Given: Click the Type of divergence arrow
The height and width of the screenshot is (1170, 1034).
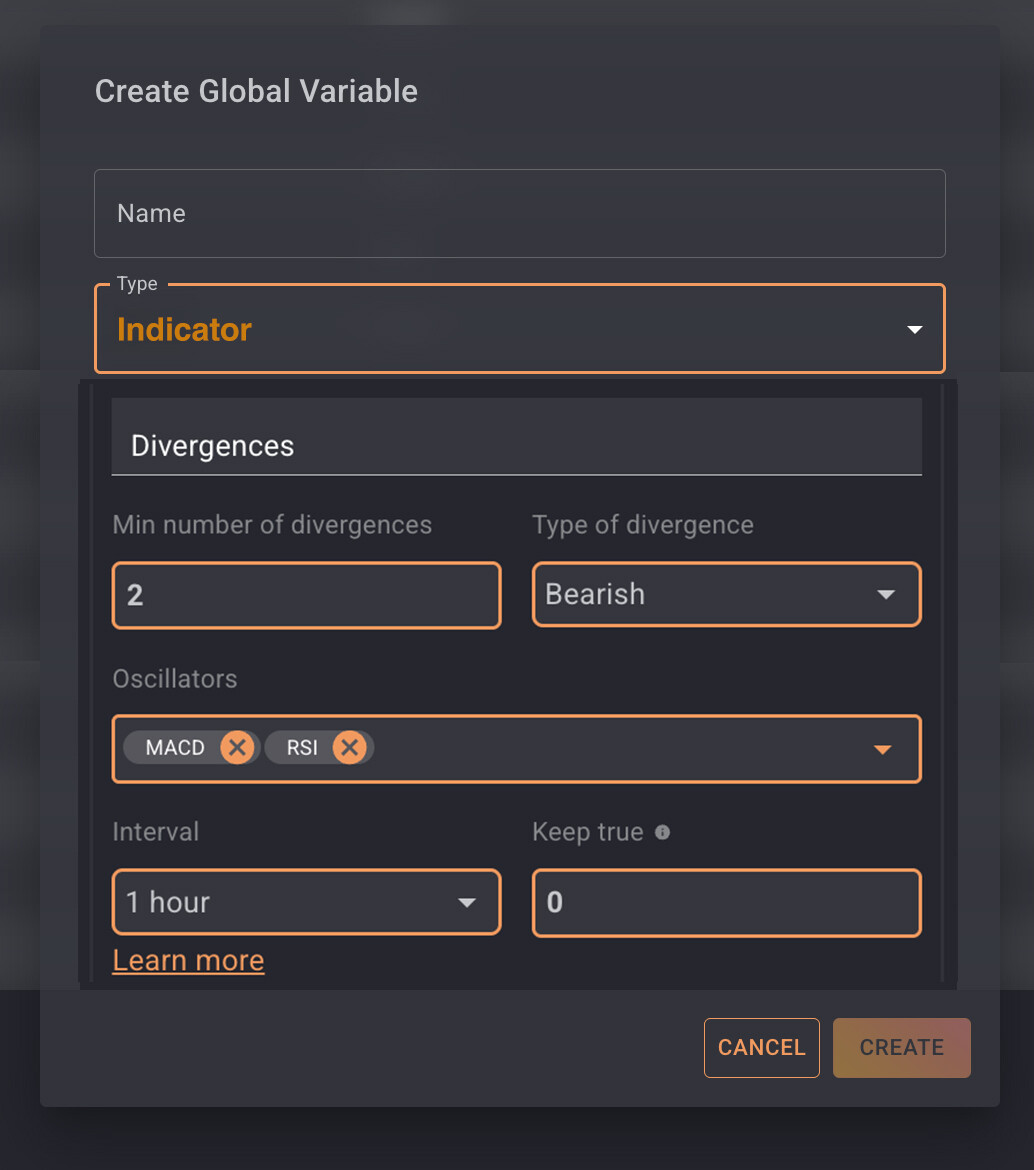Looking at the screenshot, I should [x=885, y=595].
